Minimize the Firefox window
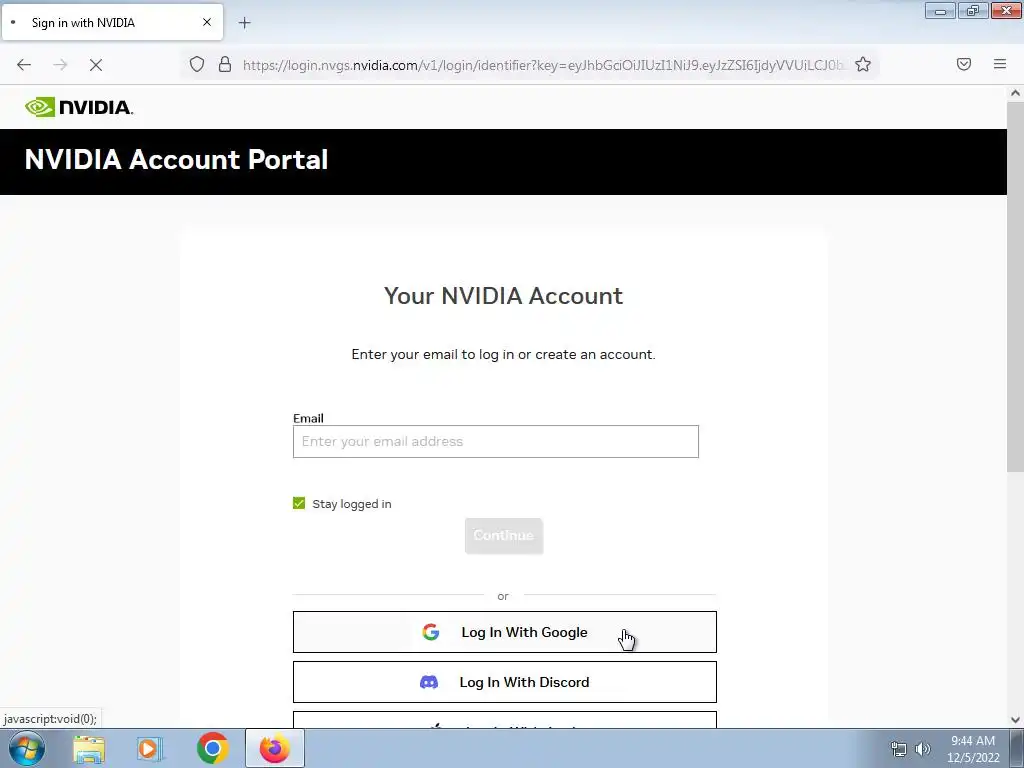Viewport: 1024px width, 768px height. click(x=940, y=11)
